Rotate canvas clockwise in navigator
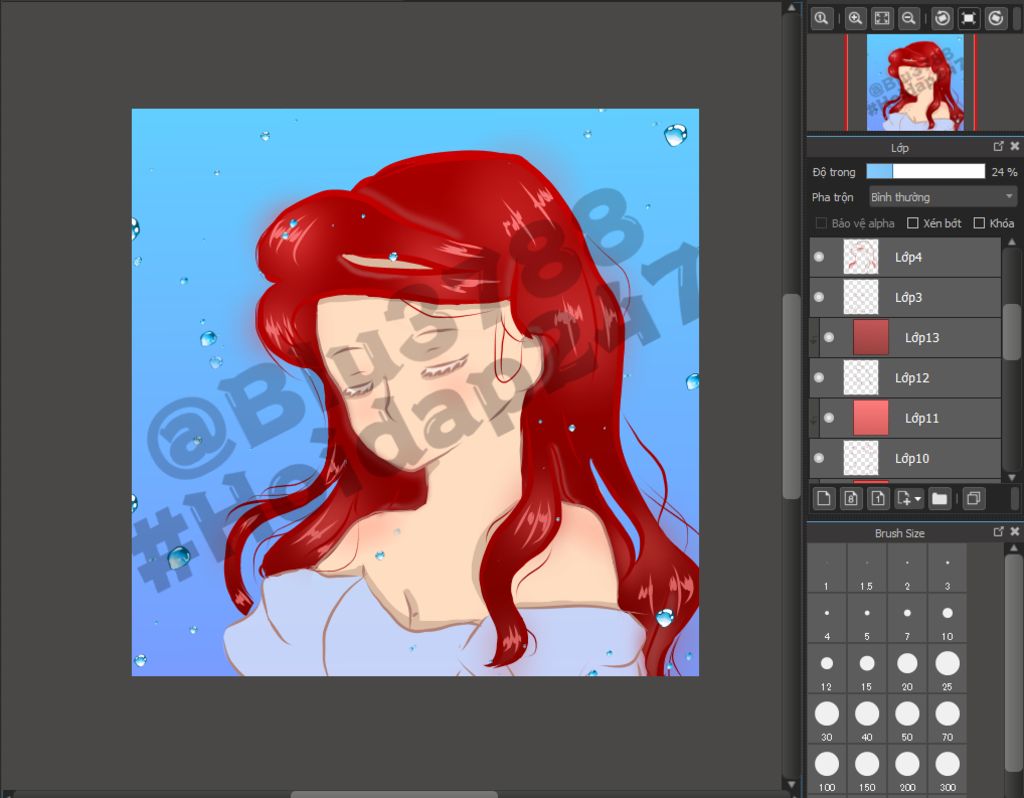This screenshot has width=1024, height=798. point(996,18)
